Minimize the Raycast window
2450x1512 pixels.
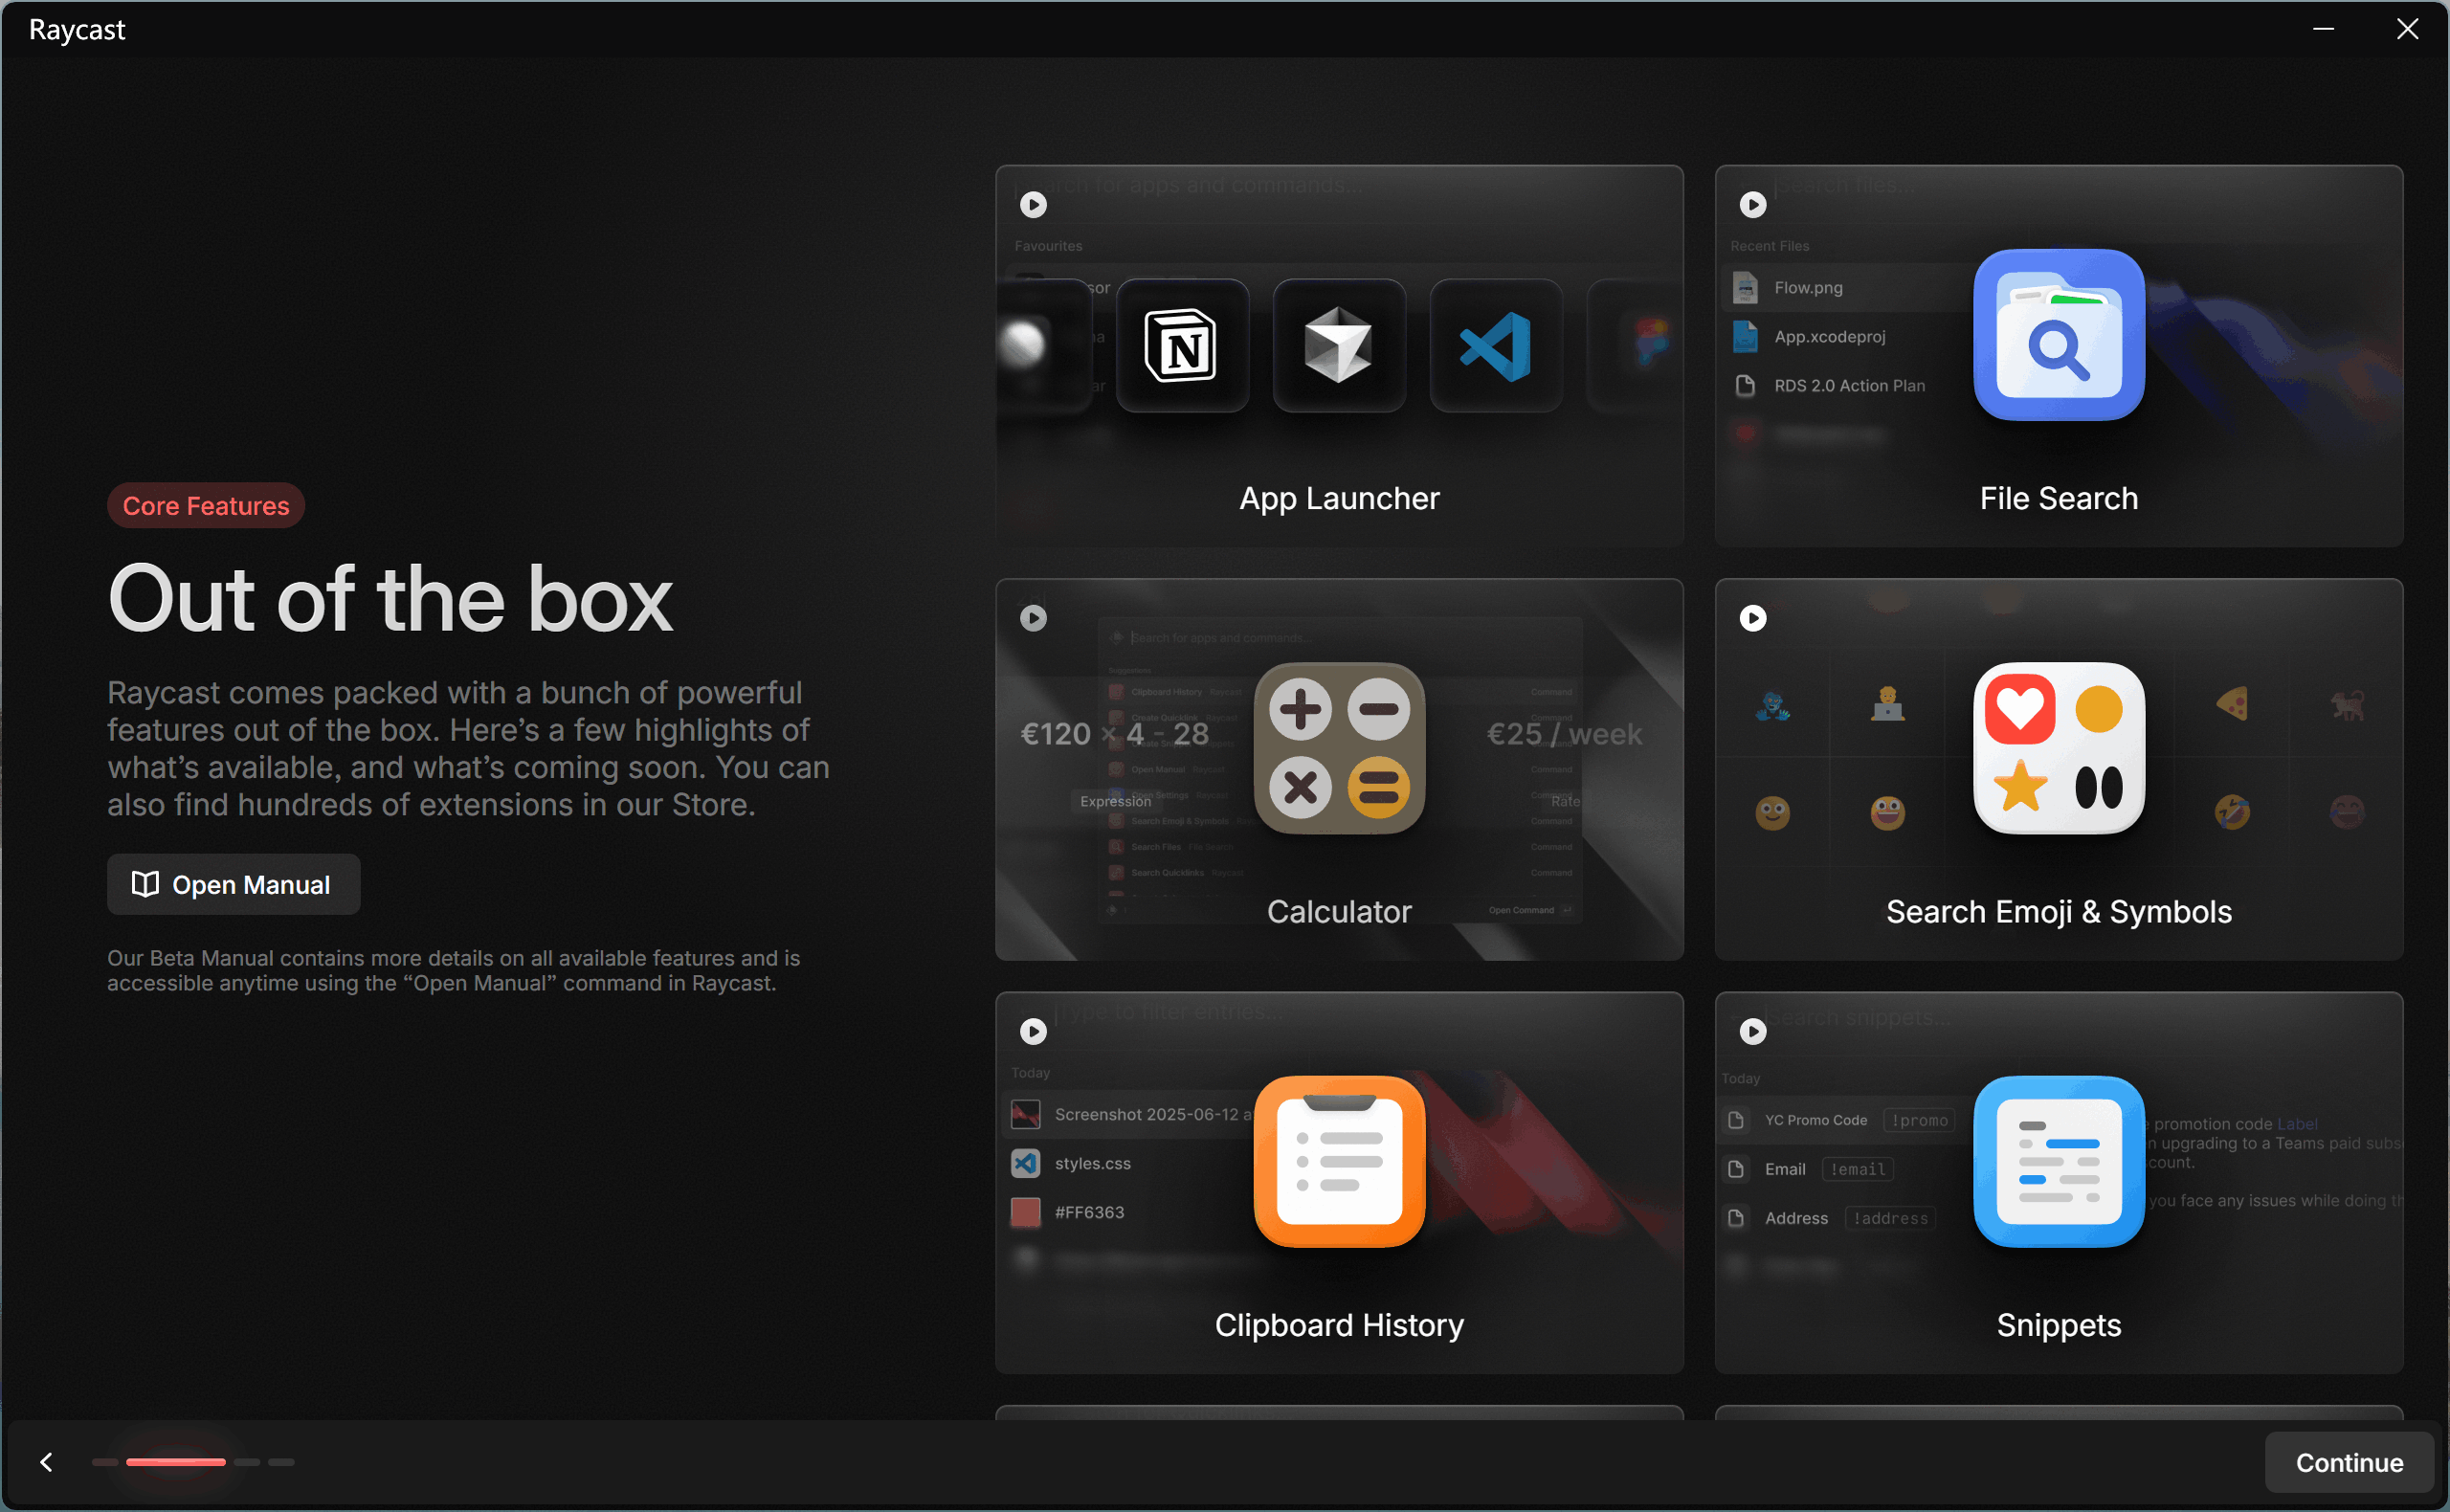(2323, 30)
